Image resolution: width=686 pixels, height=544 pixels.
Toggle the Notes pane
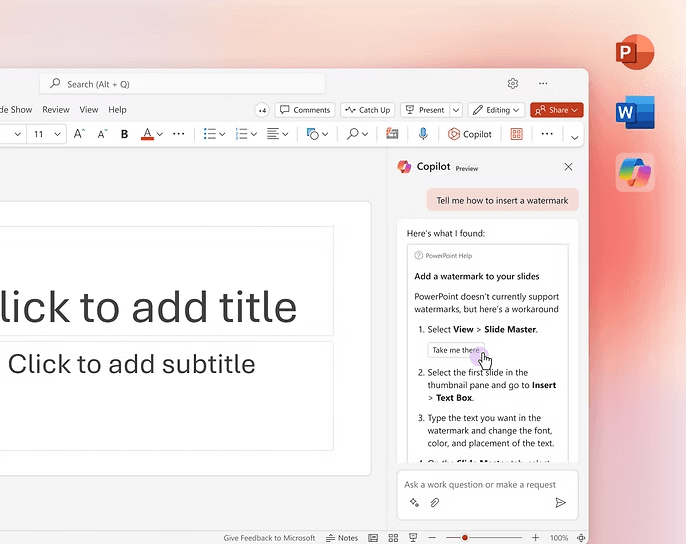point(342,538)
